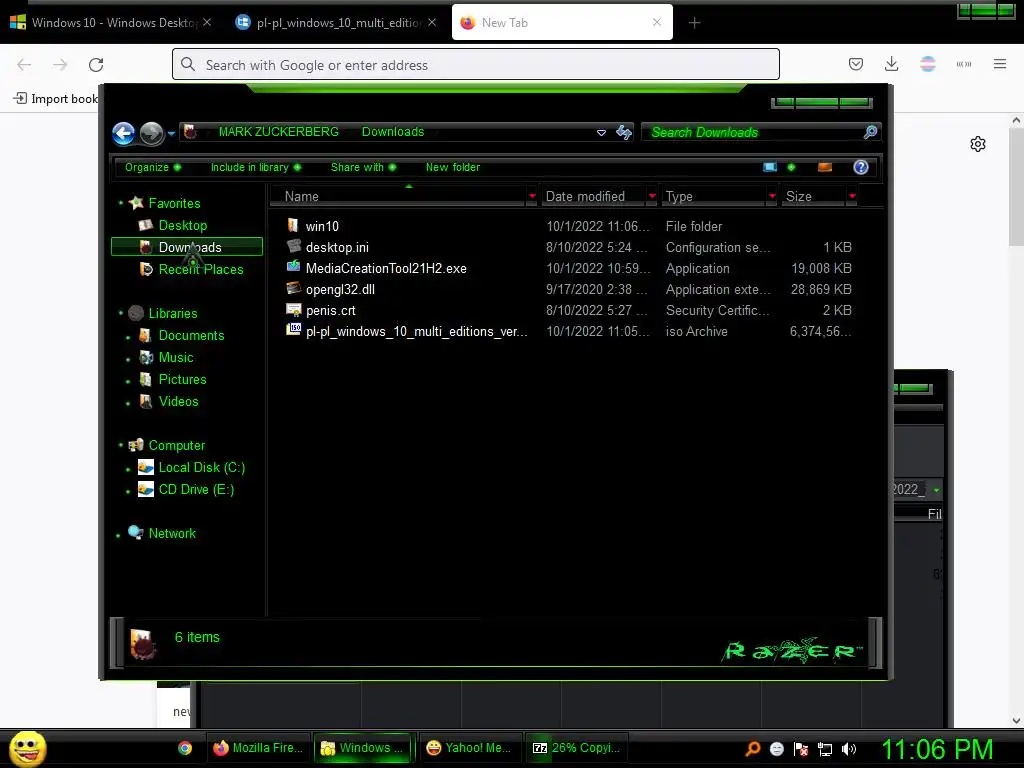
Task: Select the win10 folder
Action: 322,227
